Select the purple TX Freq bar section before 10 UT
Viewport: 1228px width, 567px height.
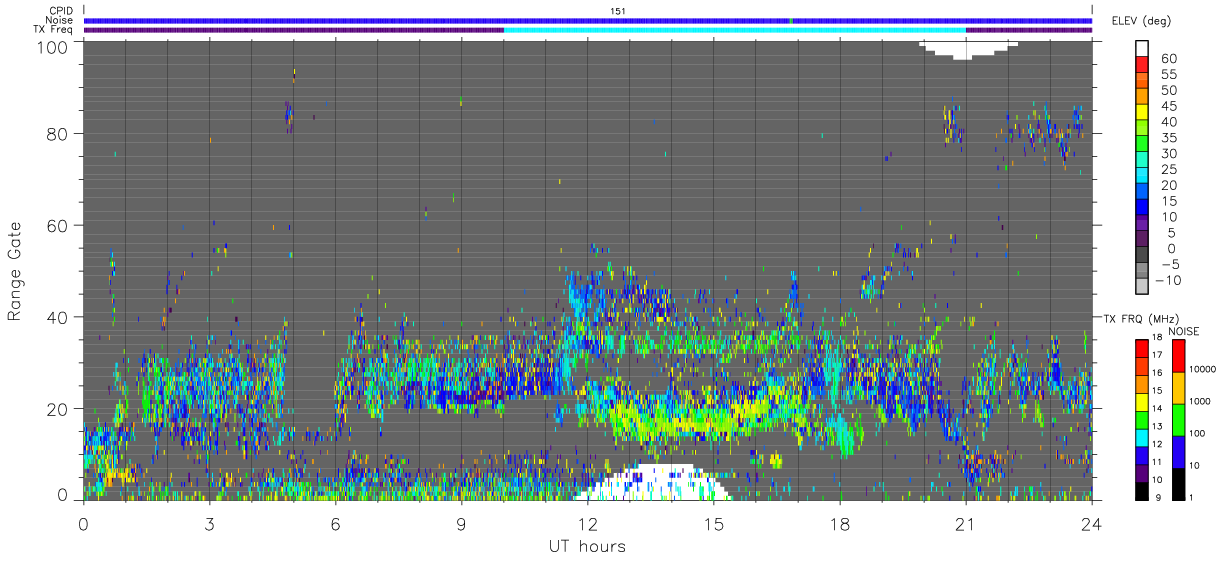coord(294,30)
